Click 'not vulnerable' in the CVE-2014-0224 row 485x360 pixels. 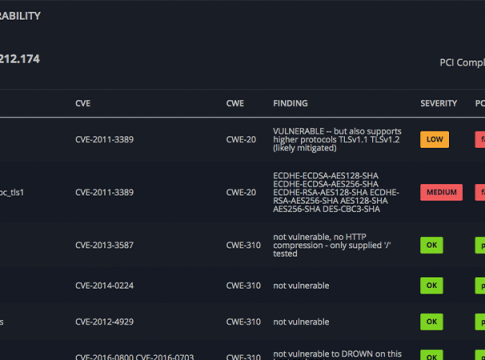[x=301, y=286]
